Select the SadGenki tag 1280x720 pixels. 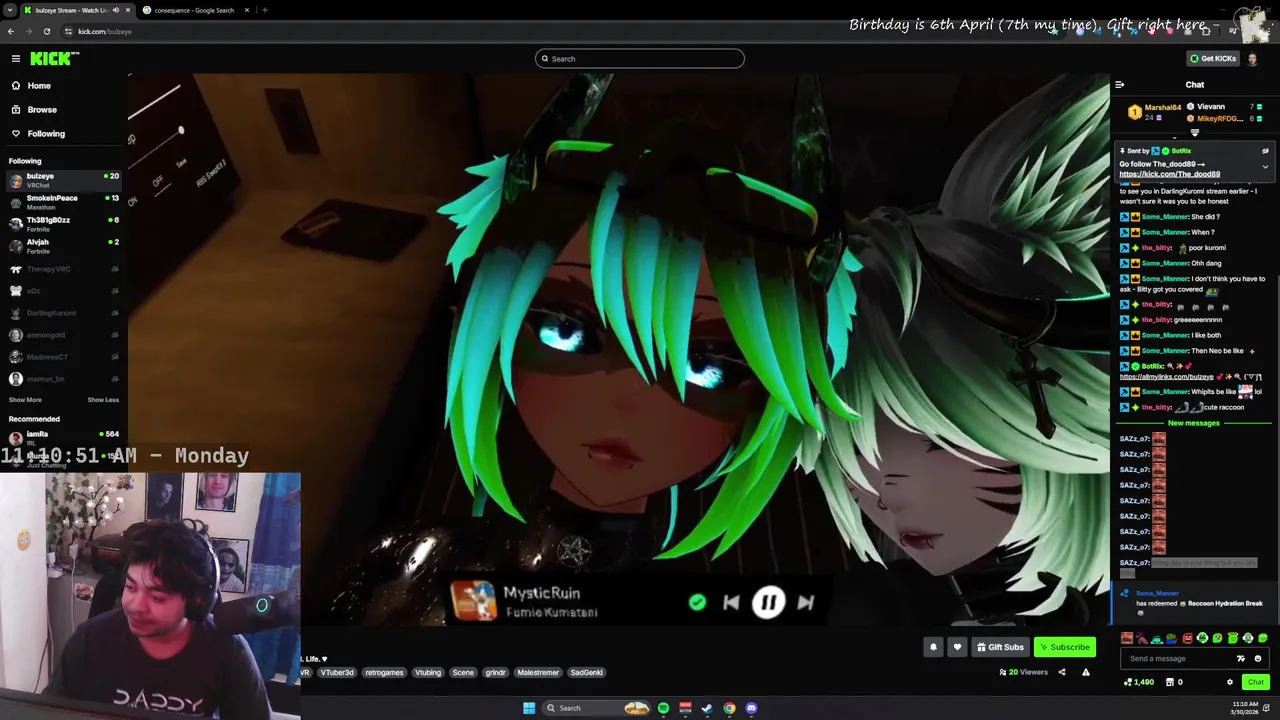[x=587, y=673]
